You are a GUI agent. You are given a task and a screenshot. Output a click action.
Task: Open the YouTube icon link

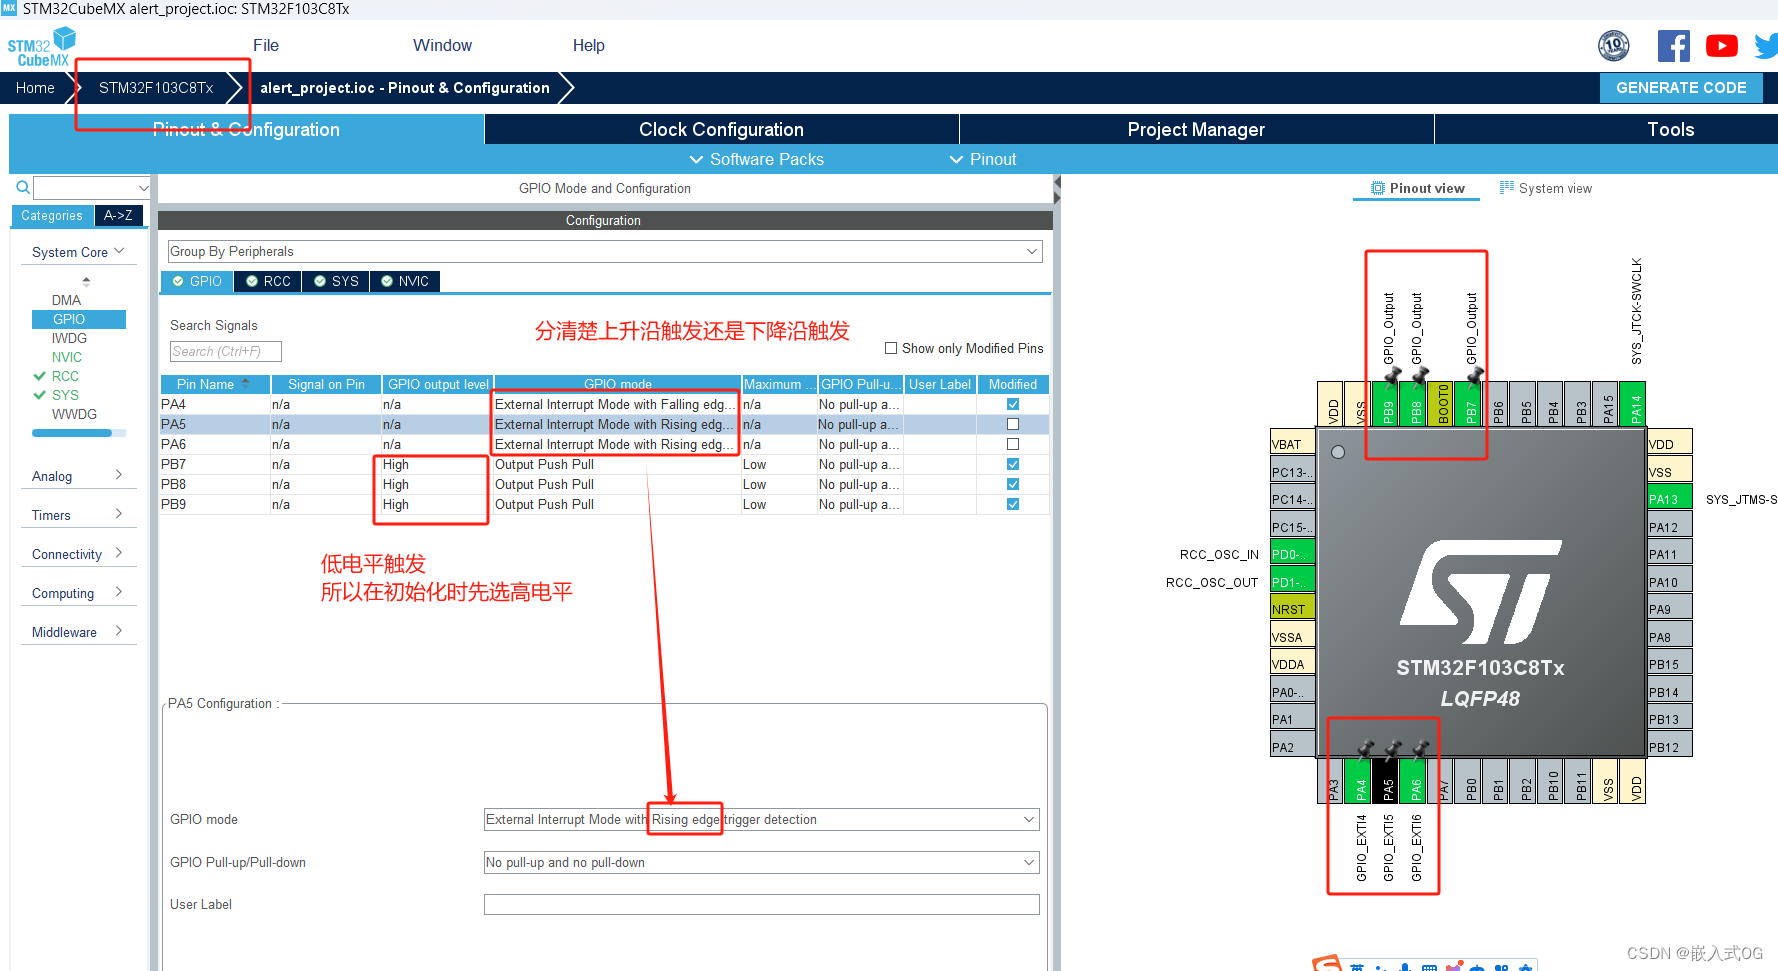pos(1721,46)
